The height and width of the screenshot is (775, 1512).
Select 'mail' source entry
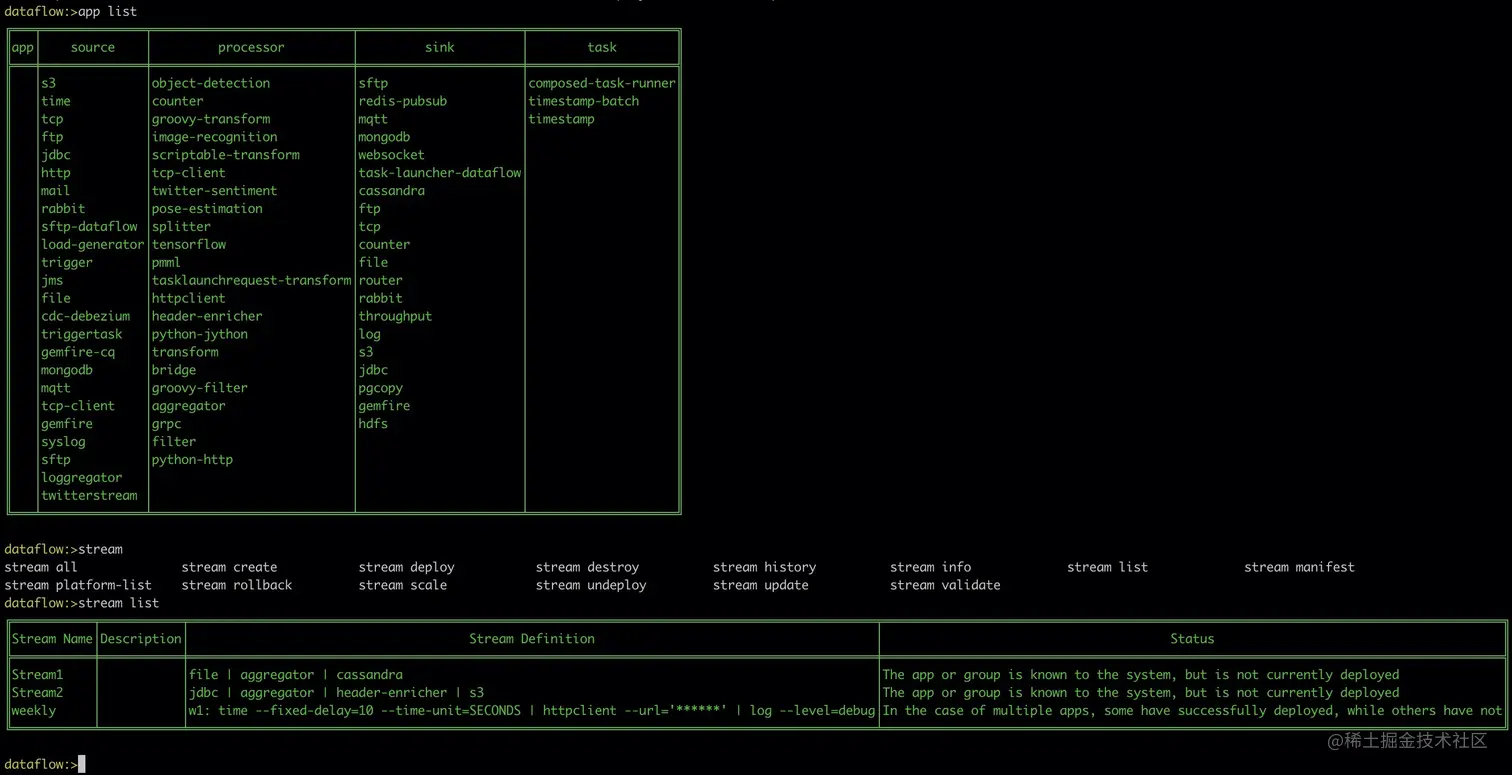click(x=56, y=191)
